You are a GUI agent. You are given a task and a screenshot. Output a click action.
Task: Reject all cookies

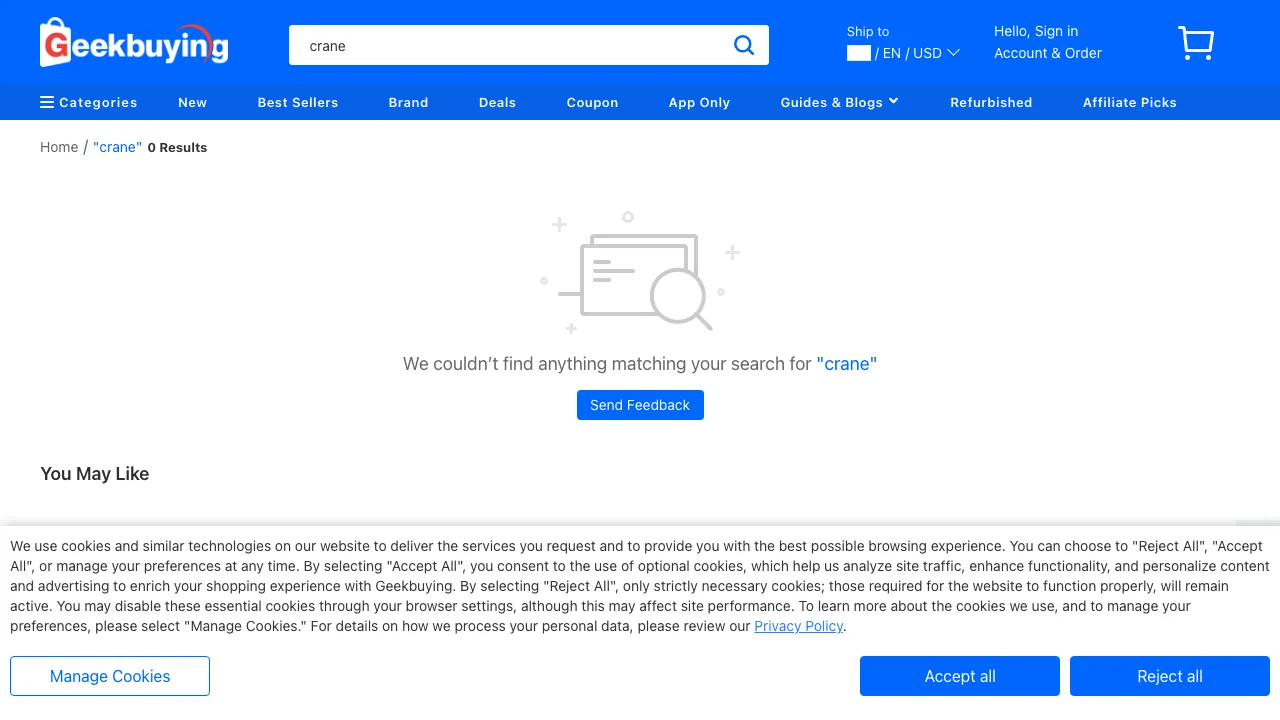[1170, 676]
